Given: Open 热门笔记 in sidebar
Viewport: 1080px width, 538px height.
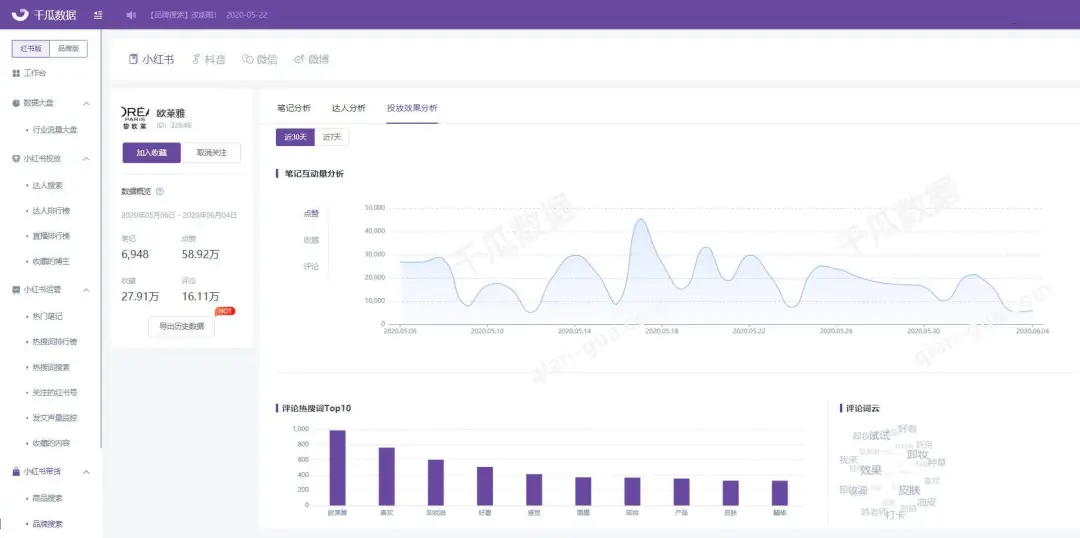Looking at the screenshot, I should pos(48,316).
